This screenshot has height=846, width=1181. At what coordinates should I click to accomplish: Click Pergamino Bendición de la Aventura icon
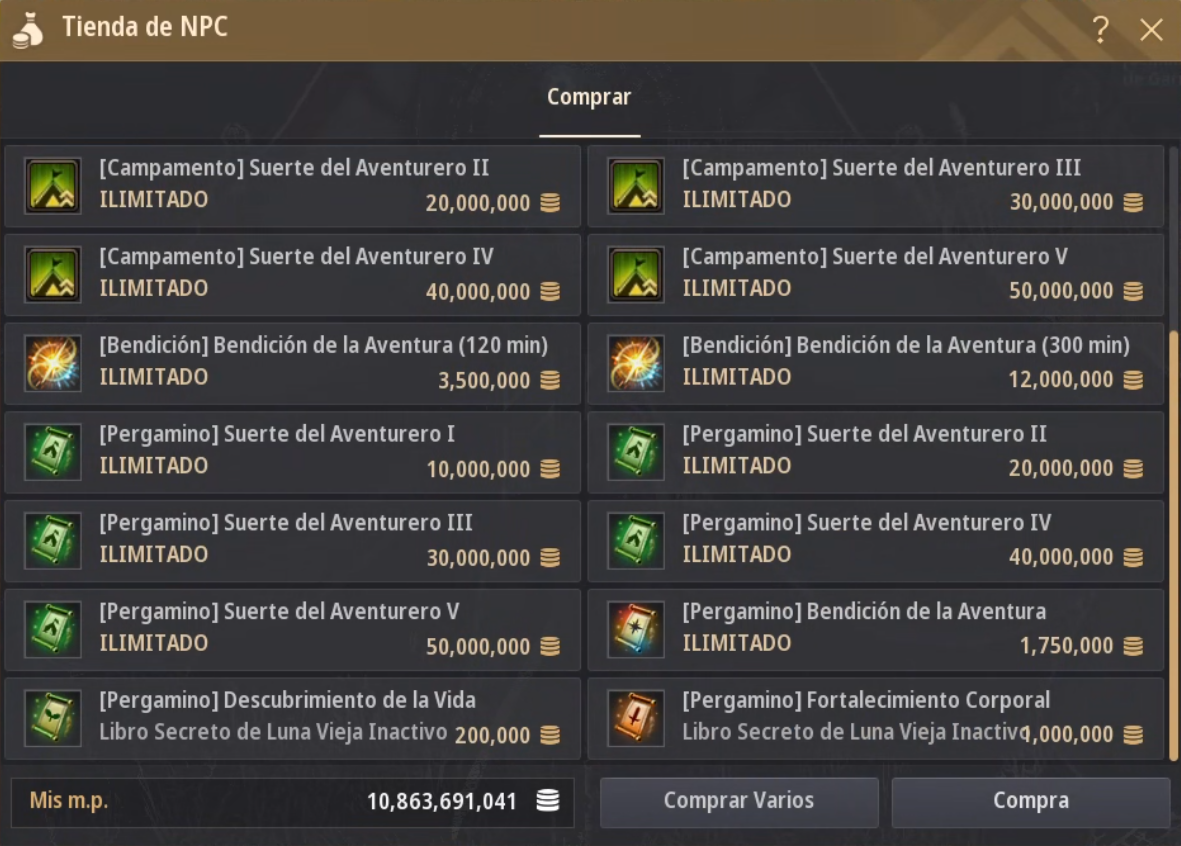[x=636, y=629]
